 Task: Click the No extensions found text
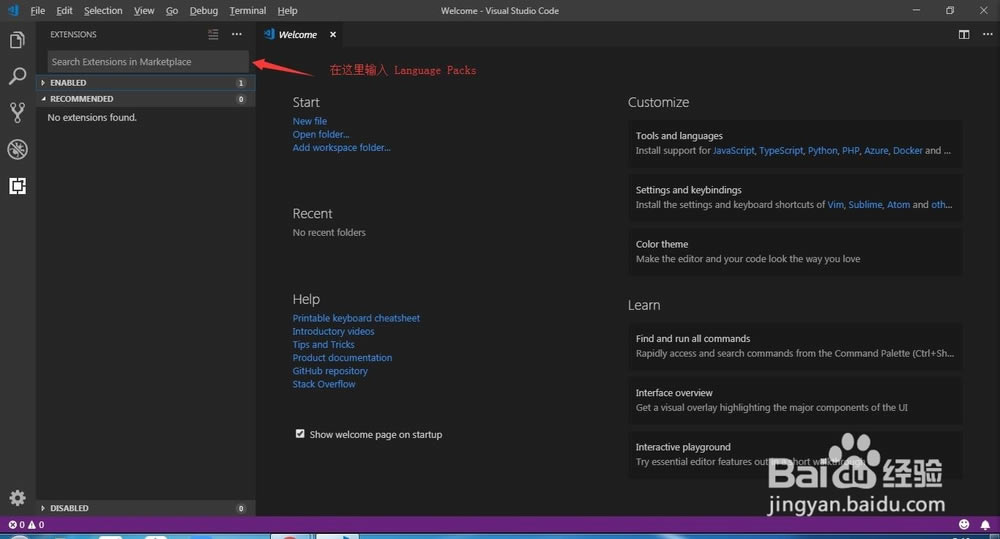coord(92,117)
